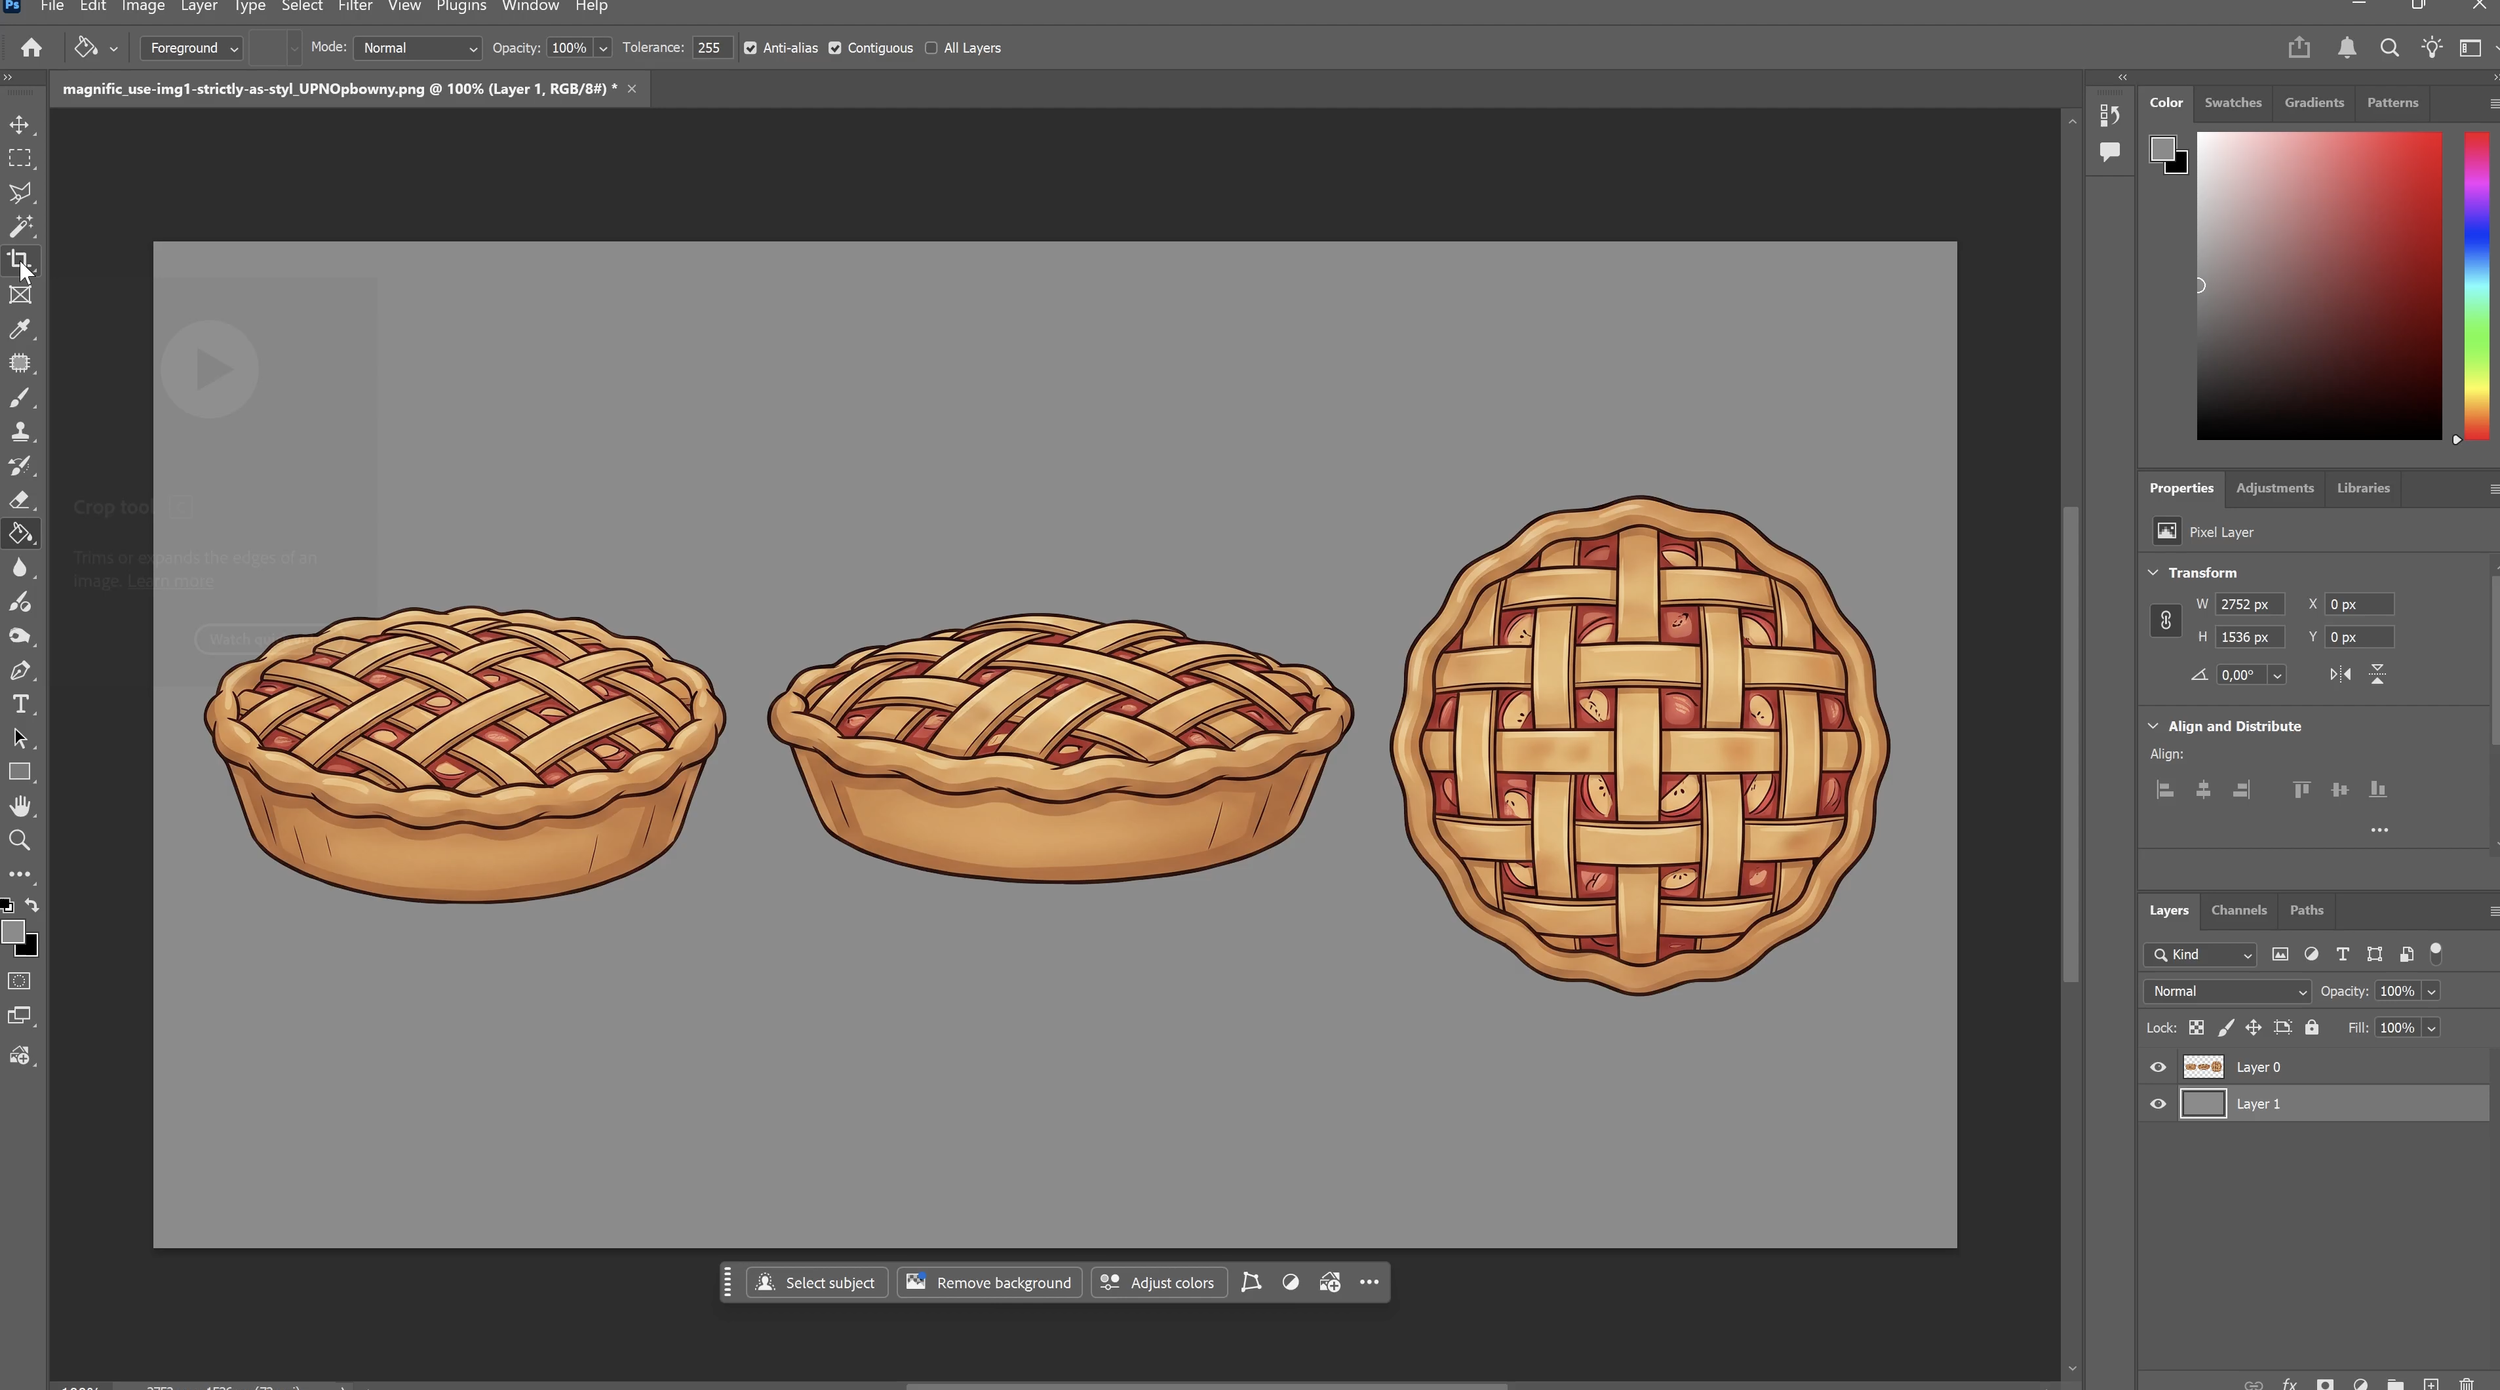The height and width of the screenshot is (1390, 2500).
Task: Toggle lock transparent pixels
Action: (x=2196, y=1028)
